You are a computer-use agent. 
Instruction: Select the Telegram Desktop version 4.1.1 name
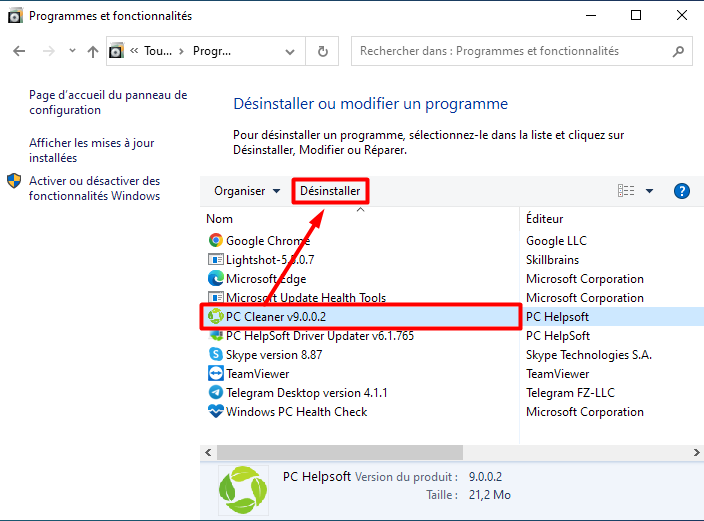click(x=306, y=393)
